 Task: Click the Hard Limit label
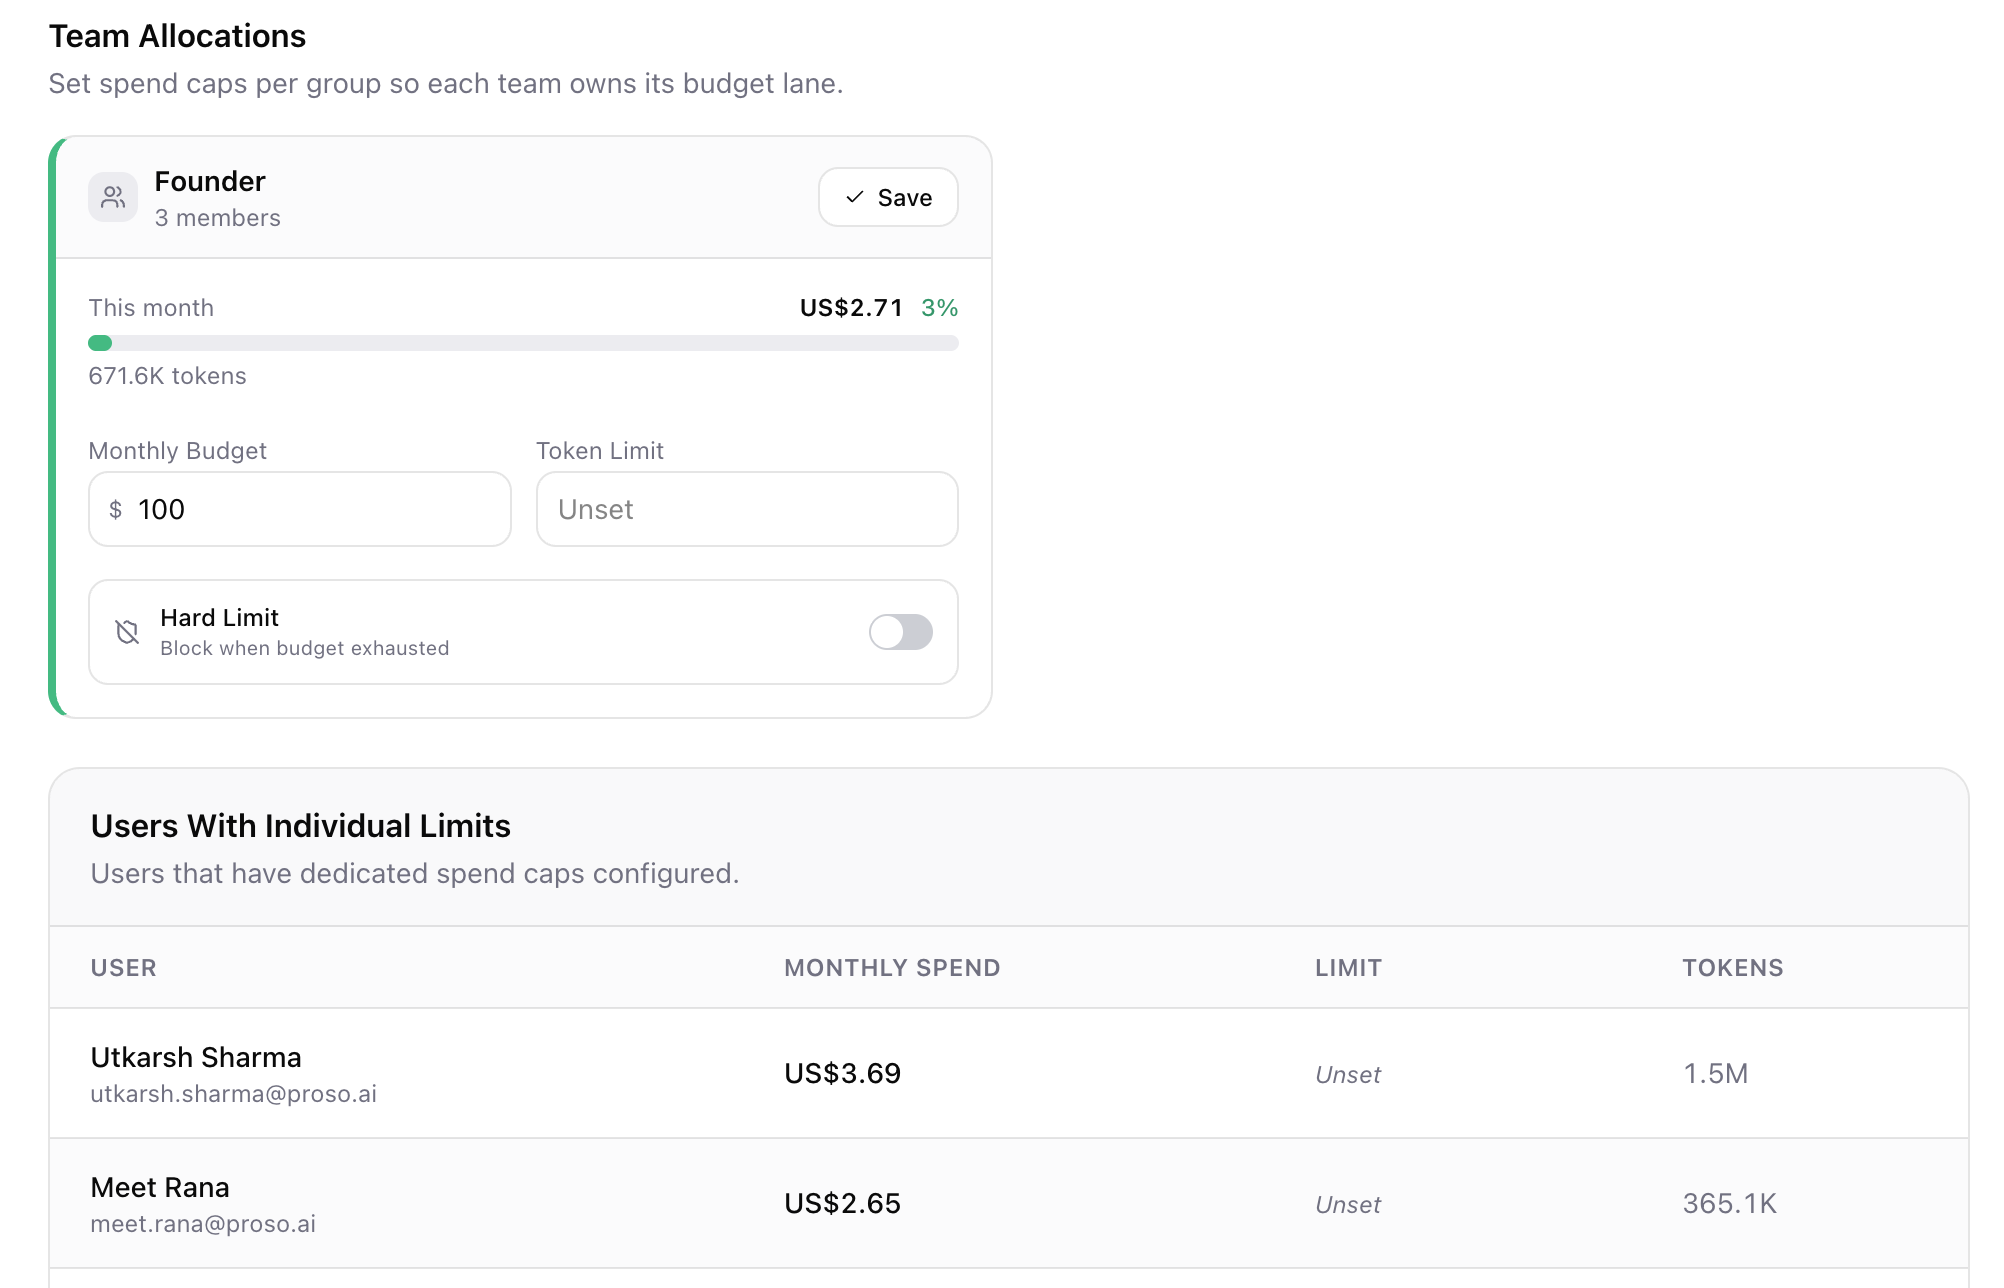[220, 618]
